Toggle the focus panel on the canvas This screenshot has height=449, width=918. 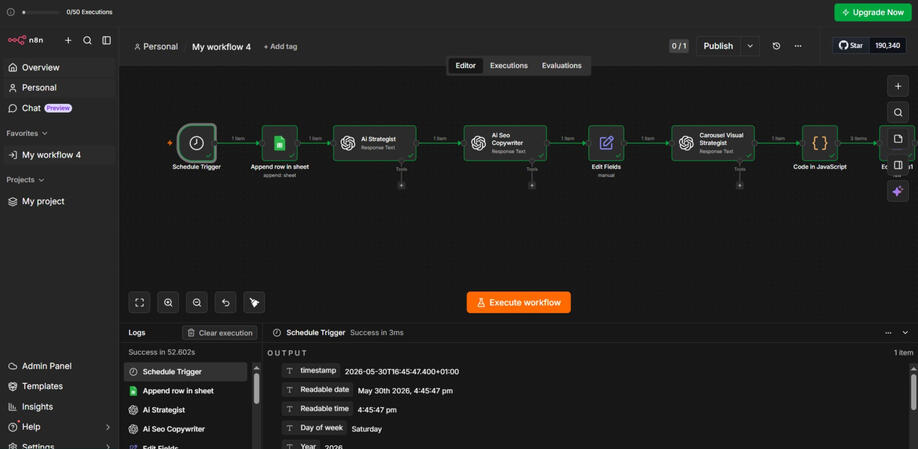tap(898, 165)
